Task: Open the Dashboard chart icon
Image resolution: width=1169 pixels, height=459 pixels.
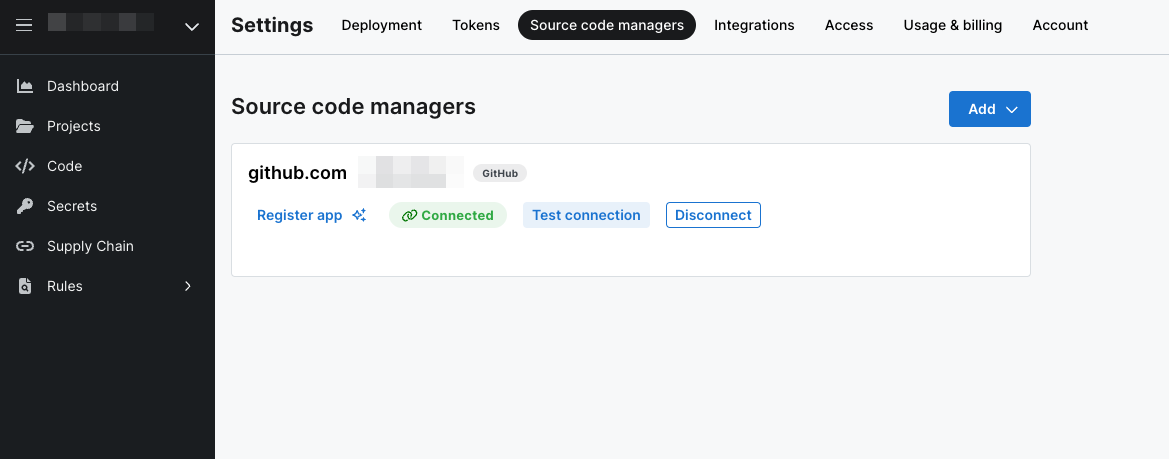Action: click(25, 86)
